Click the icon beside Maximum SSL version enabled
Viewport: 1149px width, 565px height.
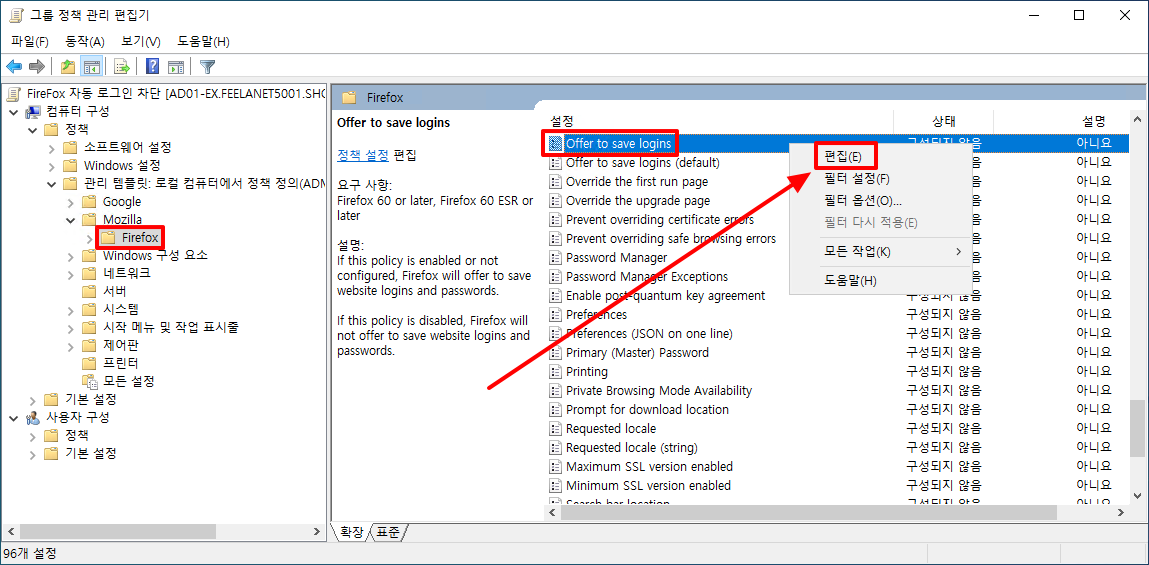(x=555, y=467)
